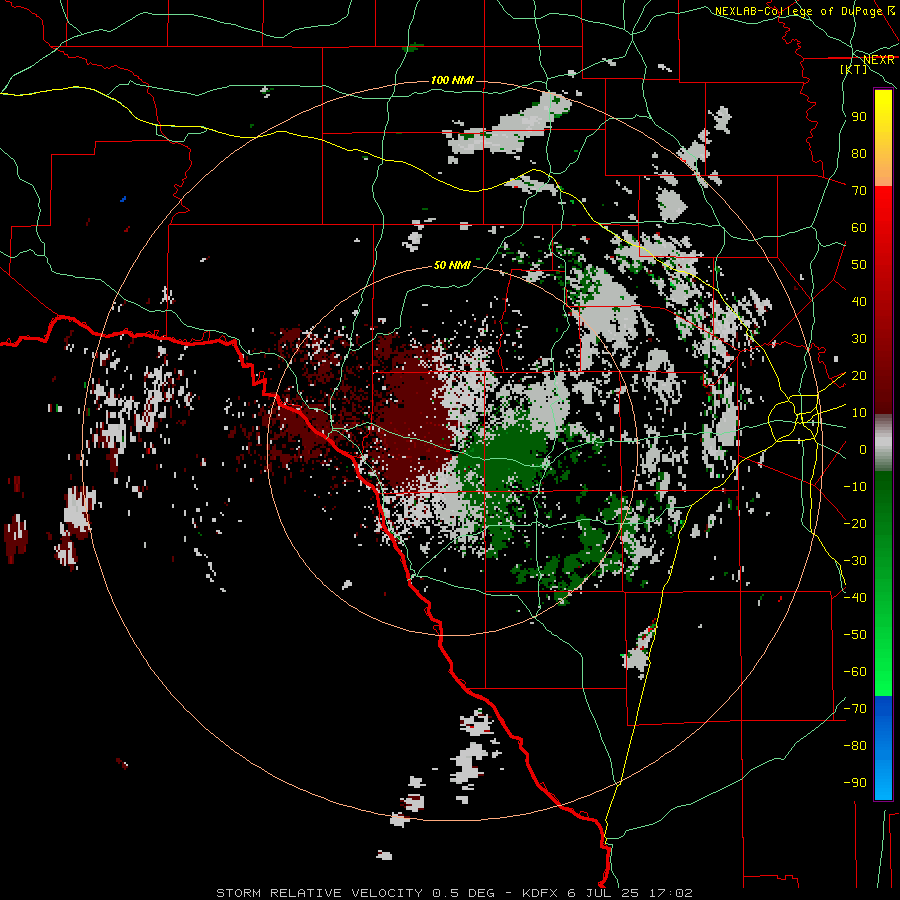Click the "-20" scale value
Image resolution: width=900 pixels, height=900 pixels.
(855, 523)
